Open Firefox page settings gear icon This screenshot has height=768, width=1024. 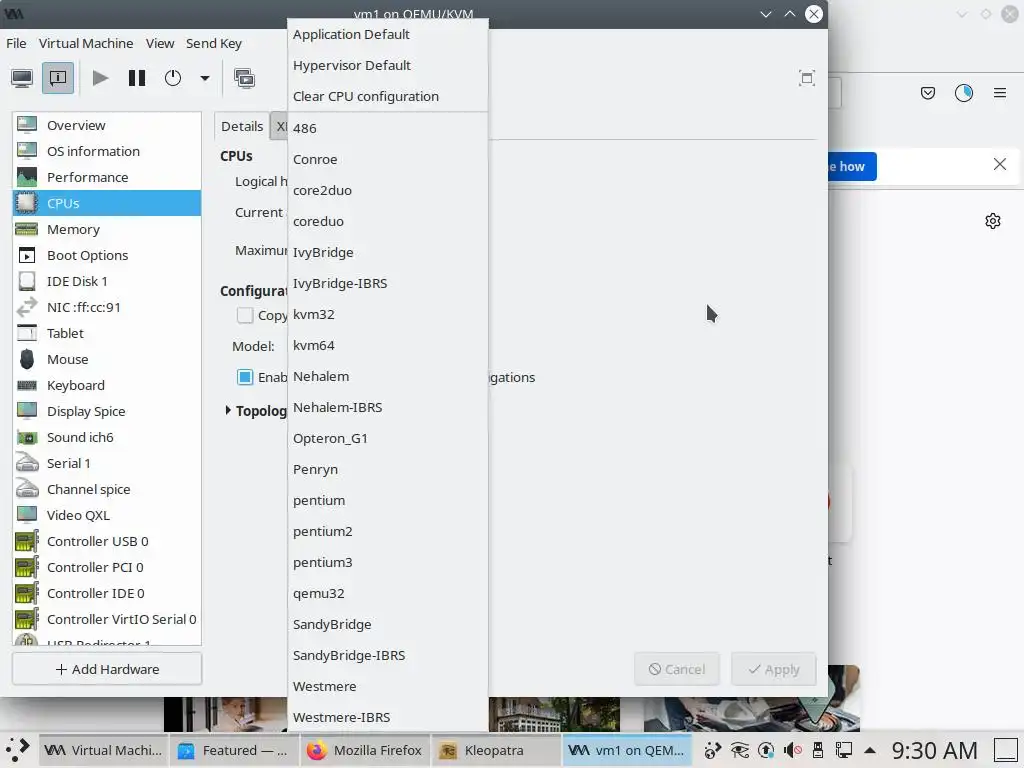coord(993,221)
